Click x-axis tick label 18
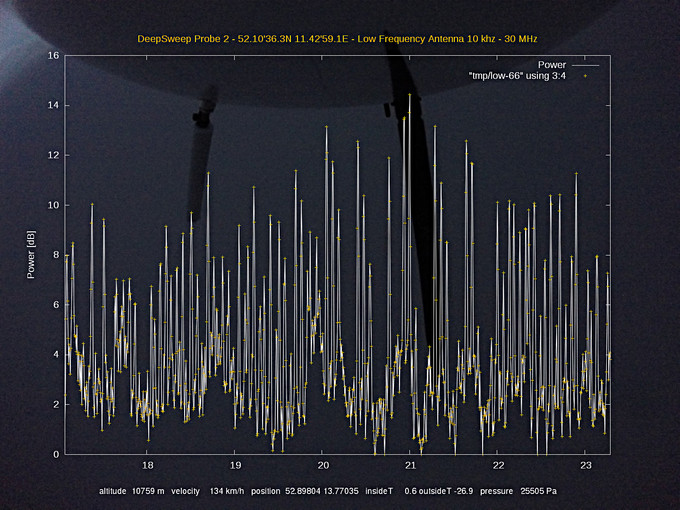 coord(148,466)
